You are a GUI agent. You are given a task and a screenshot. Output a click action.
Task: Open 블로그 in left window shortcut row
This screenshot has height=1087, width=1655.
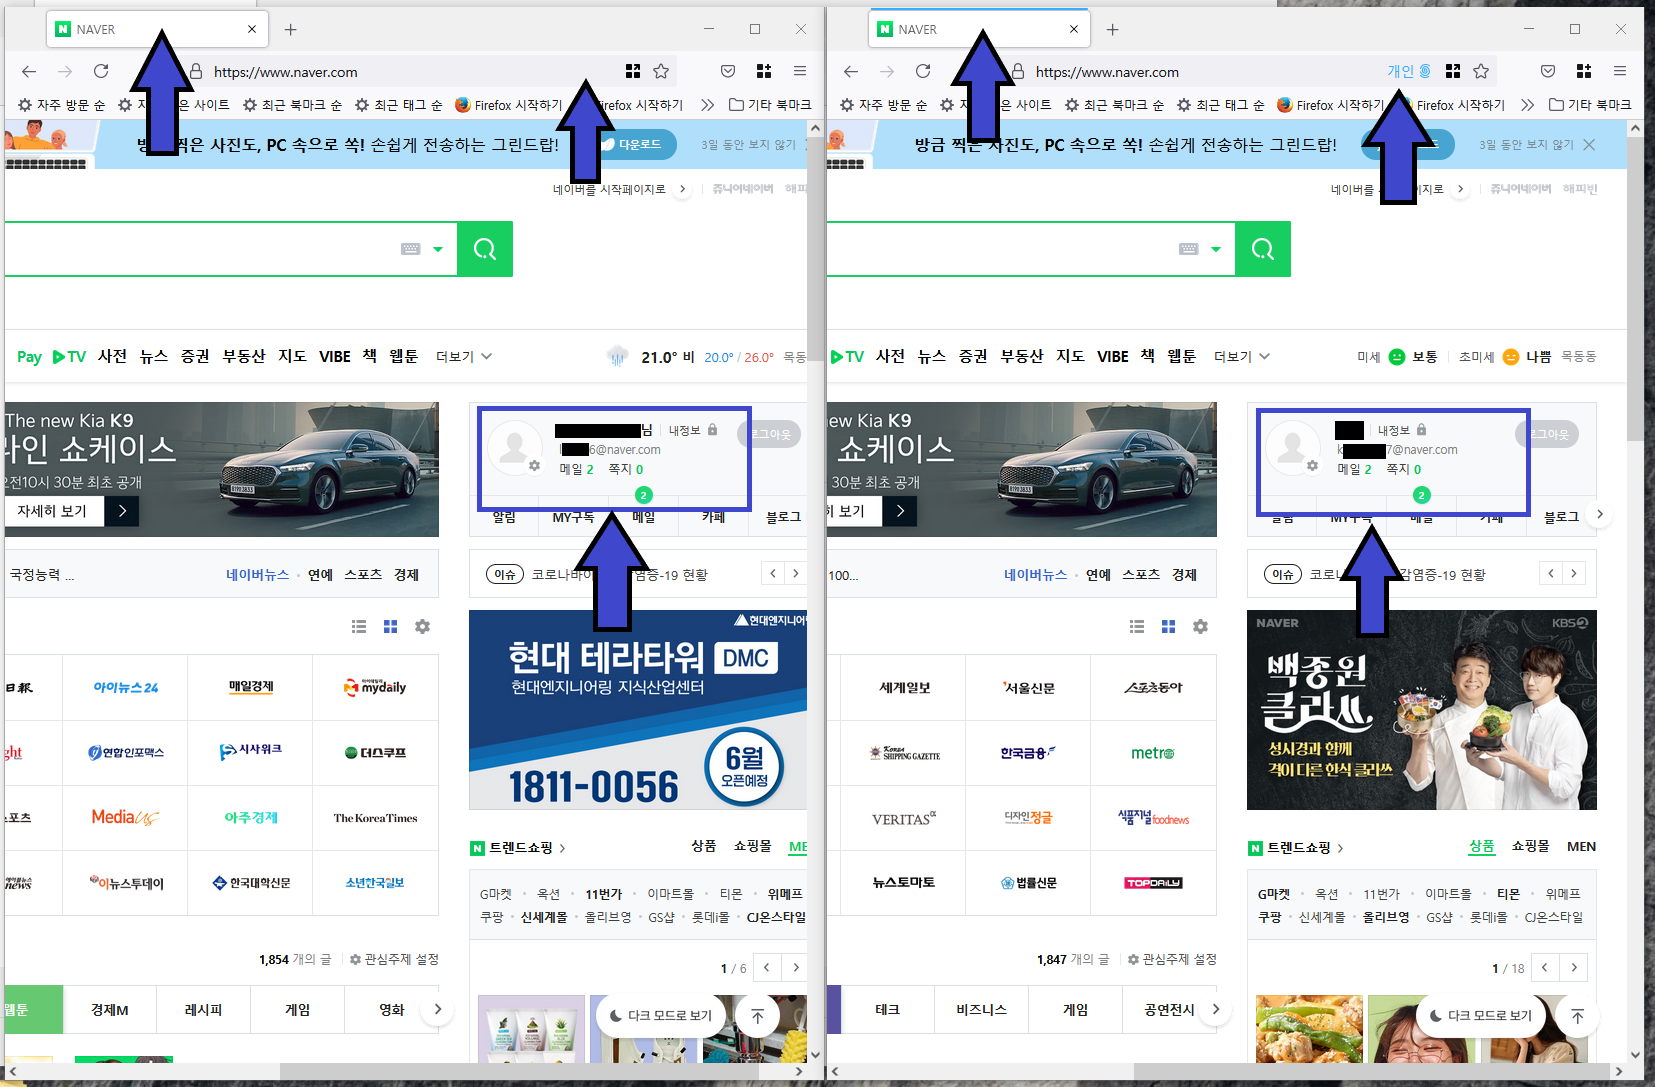(783, 517)
